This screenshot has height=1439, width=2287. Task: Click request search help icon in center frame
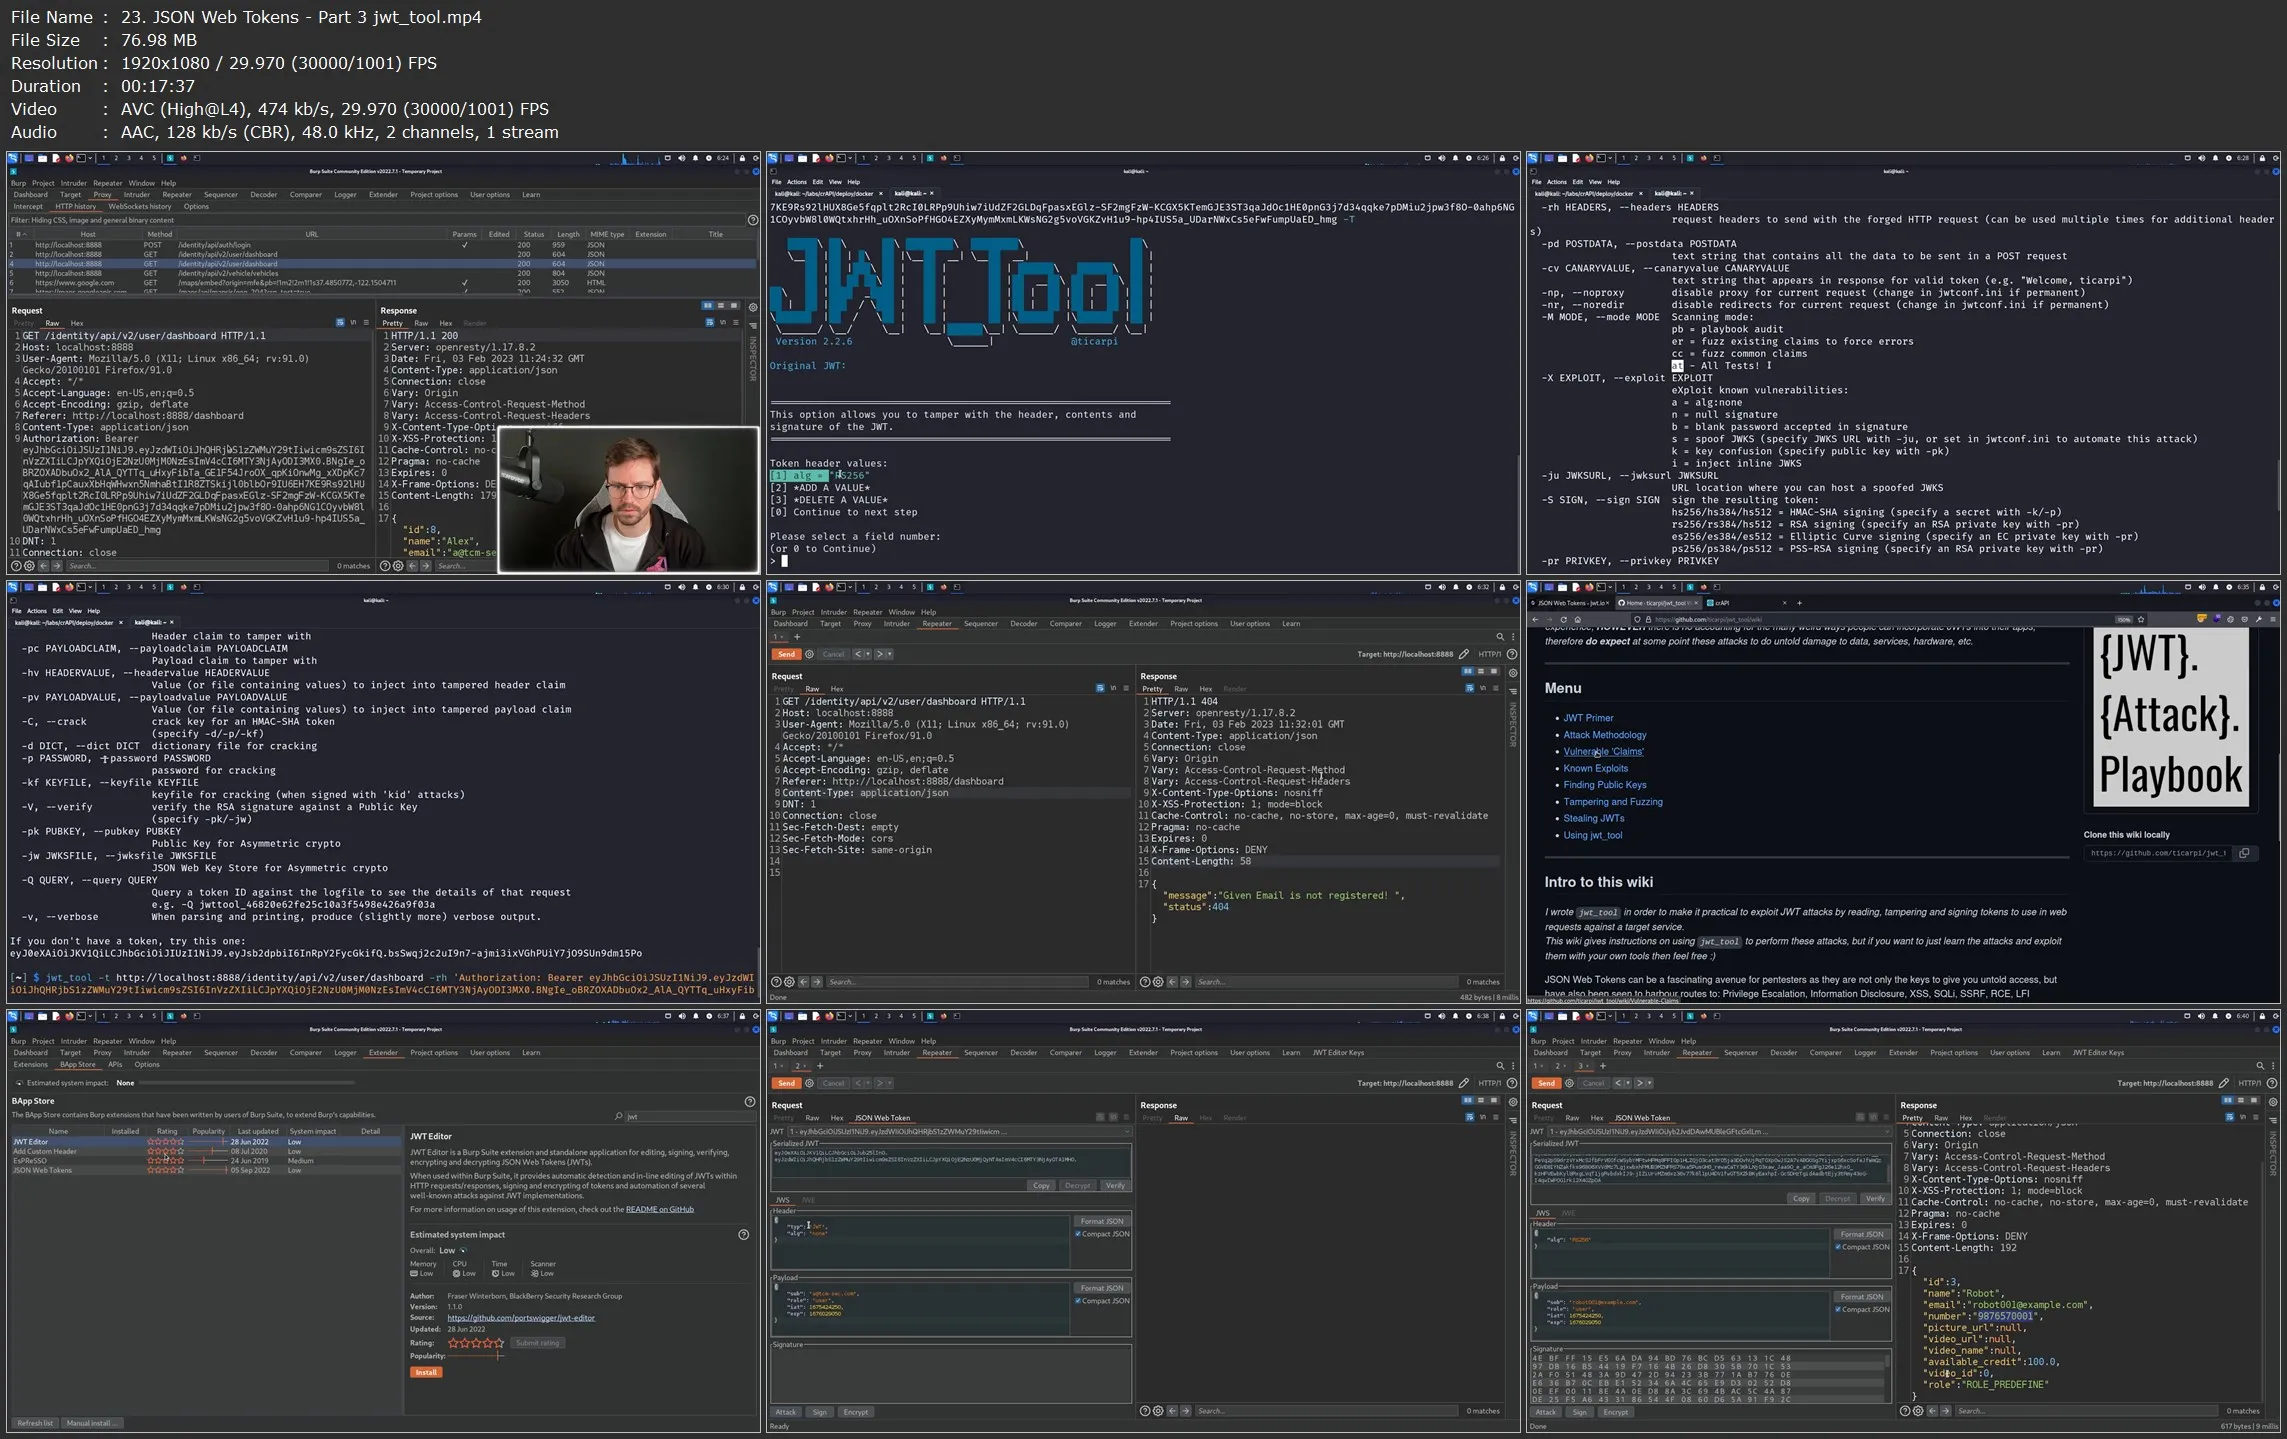[775, 982]
